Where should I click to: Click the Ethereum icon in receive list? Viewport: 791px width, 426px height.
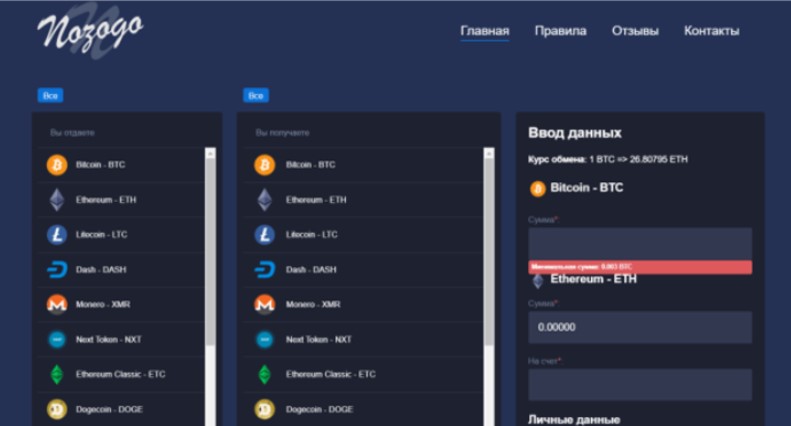pyautogui.click(x=264, y=200)
